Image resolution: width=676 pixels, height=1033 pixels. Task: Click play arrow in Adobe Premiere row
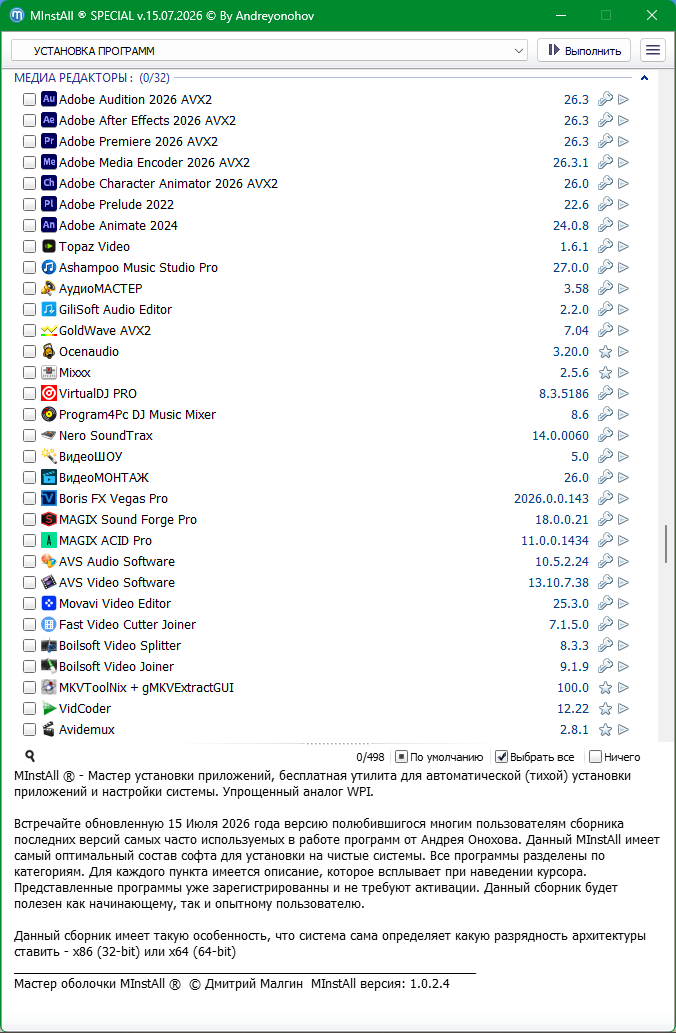coord(623,142)
